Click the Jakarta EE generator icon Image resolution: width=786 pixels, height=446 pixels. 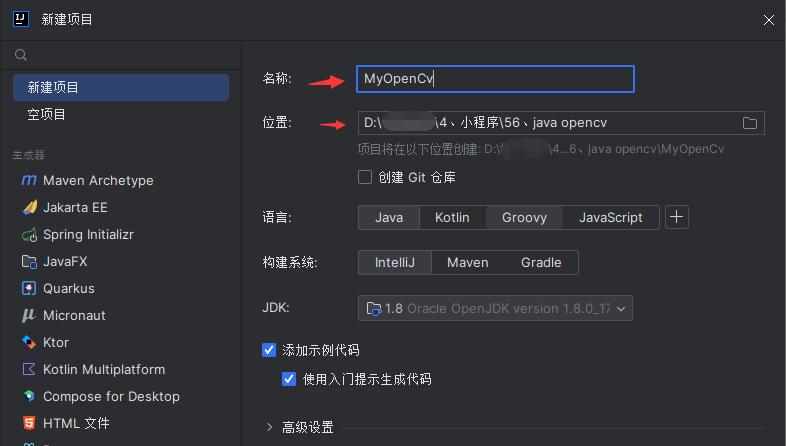[29, 207]
